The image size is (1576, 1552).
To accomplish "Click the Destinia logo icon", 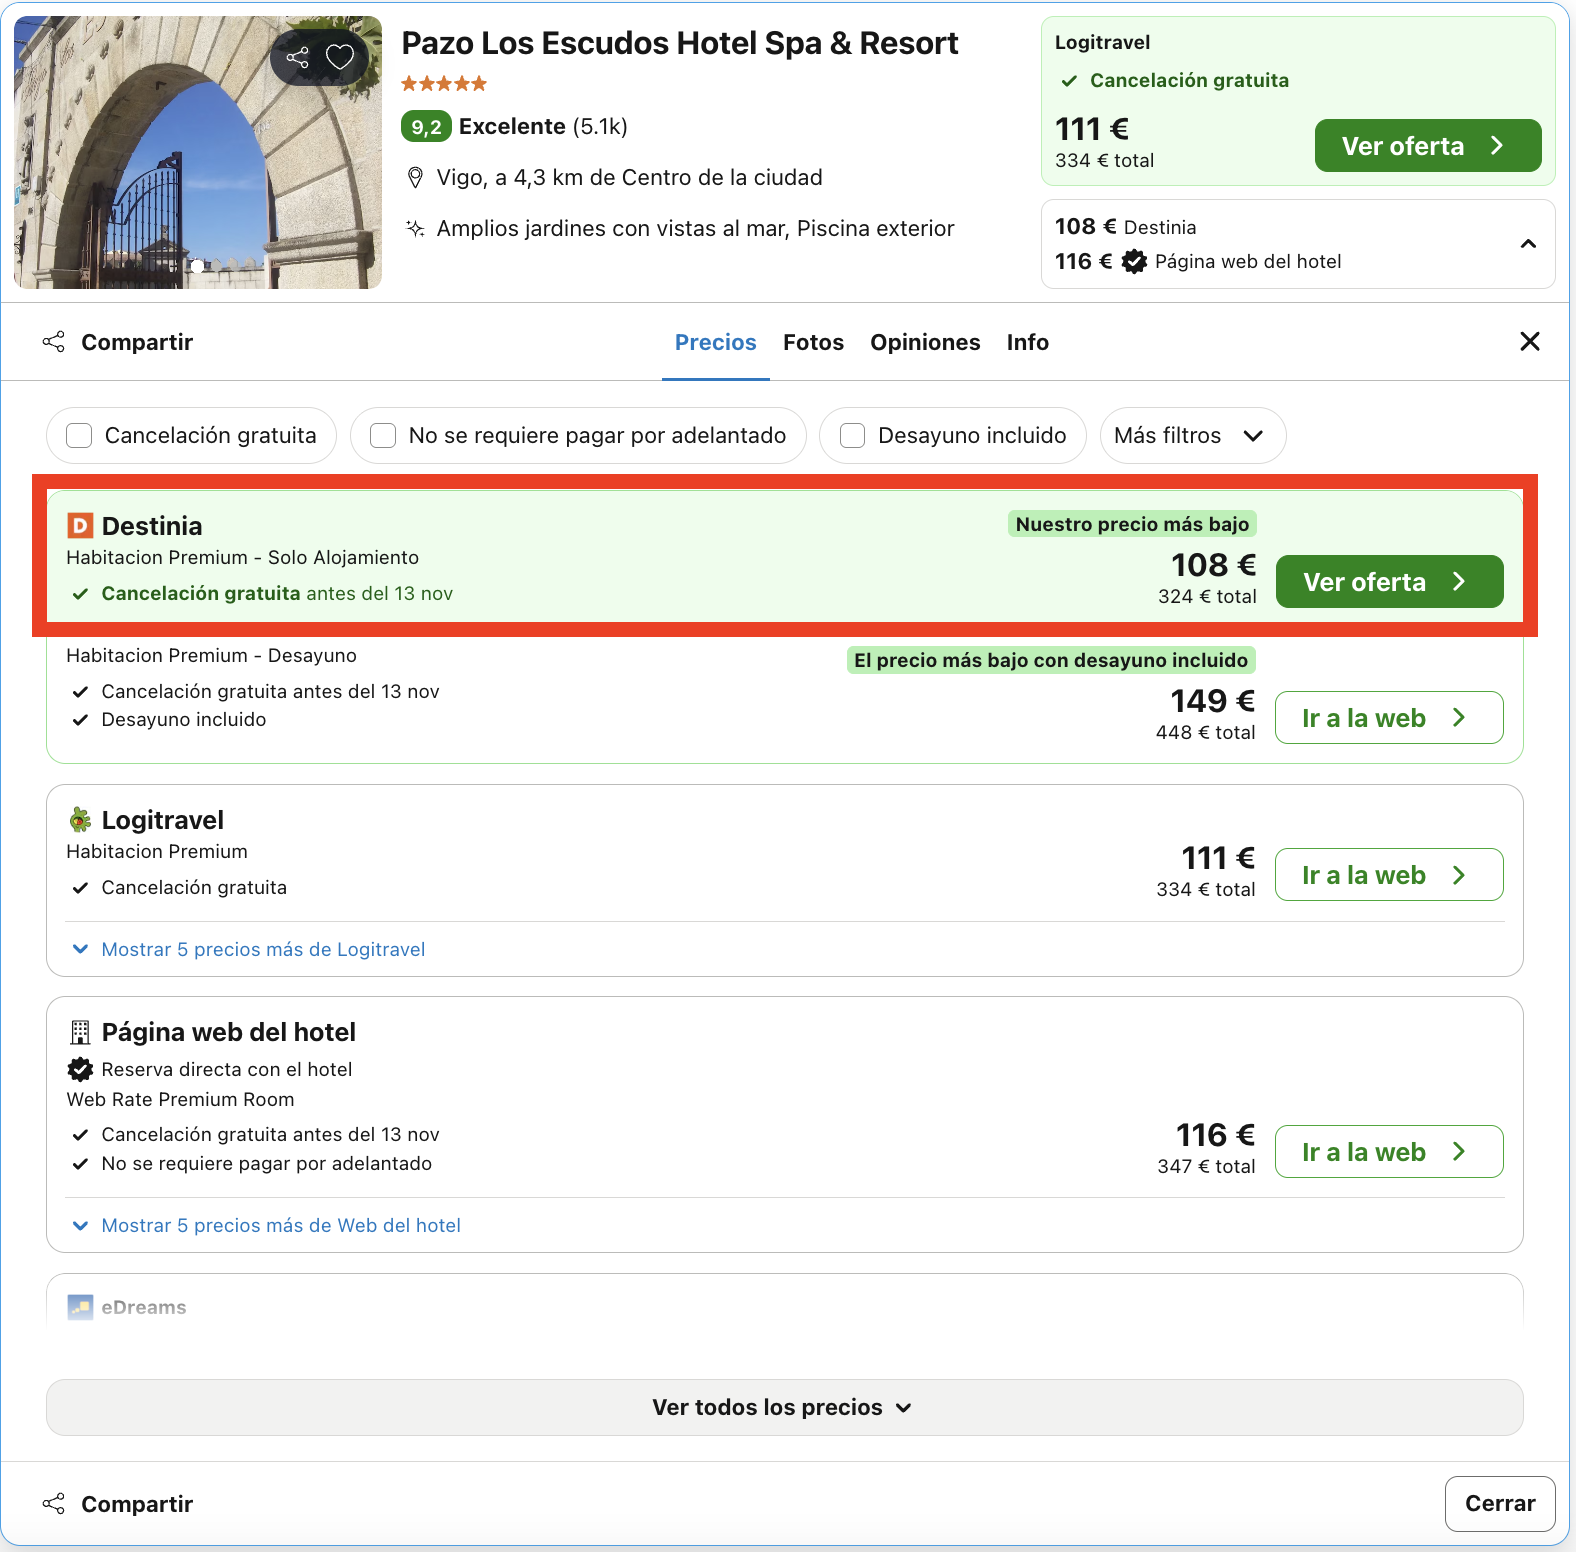I will tap(80, 526).
